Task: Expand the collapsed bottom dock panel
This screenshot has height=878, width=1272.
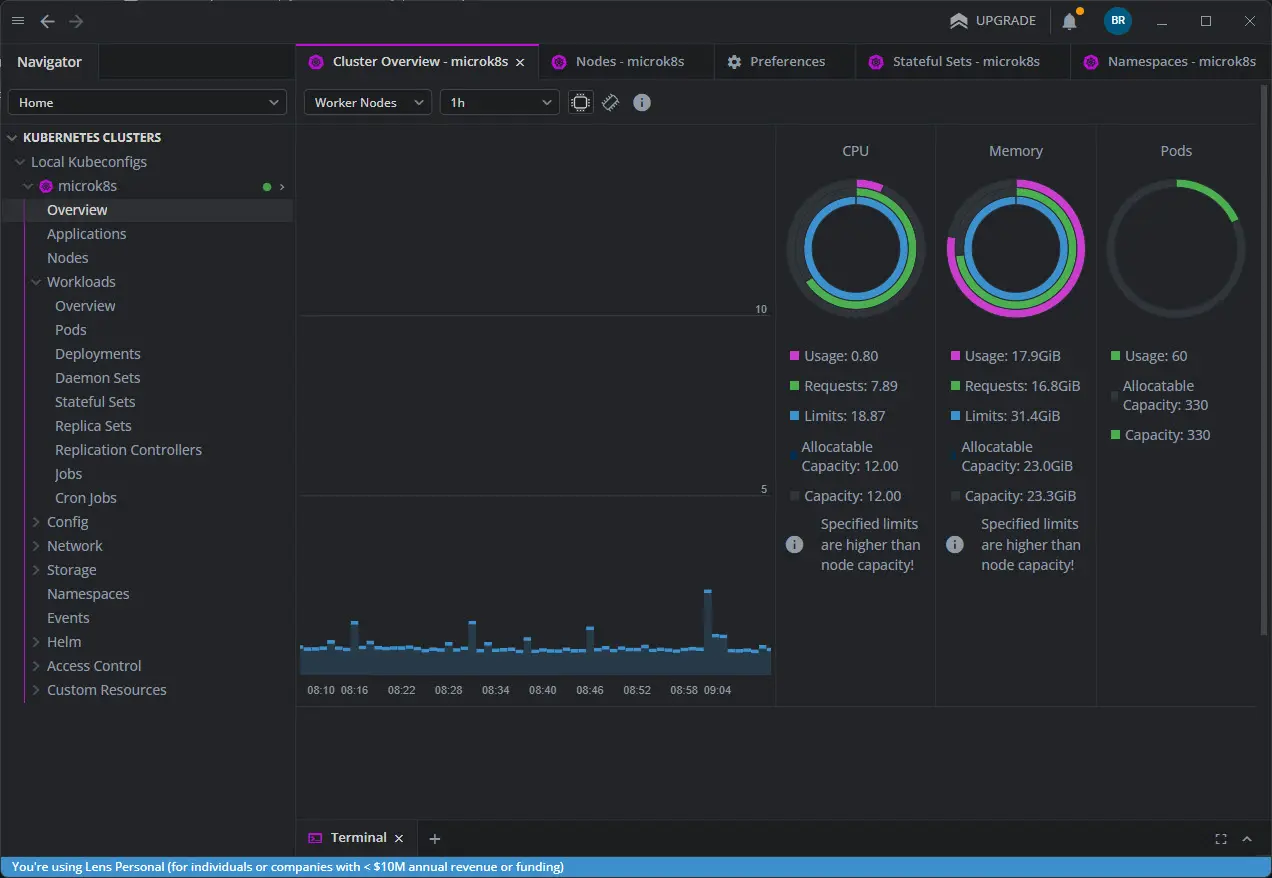Action: (1247, 838)
